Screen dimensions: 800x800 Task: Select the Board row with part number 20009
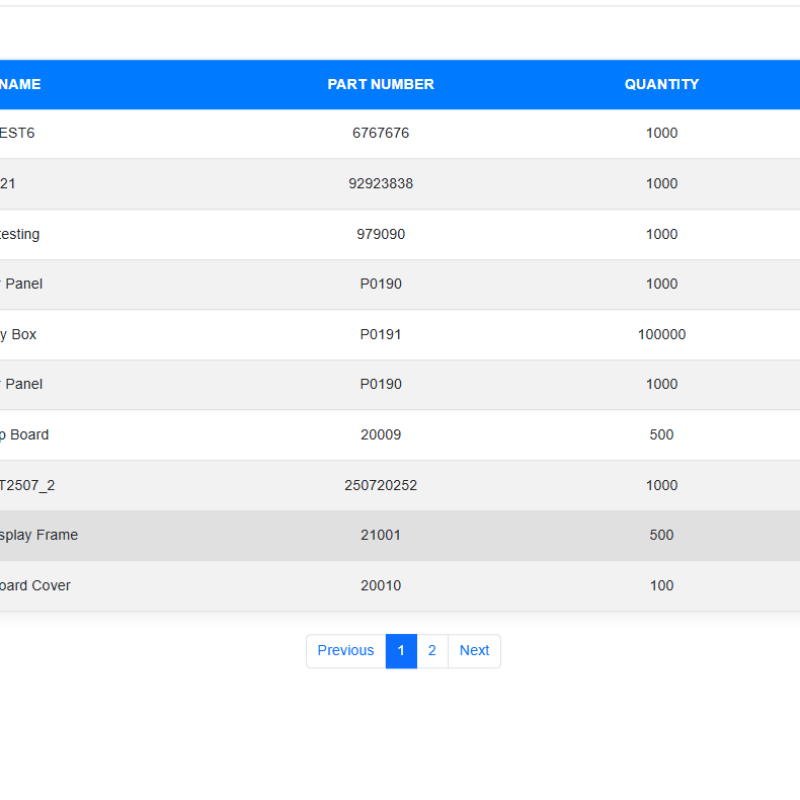[x=381, y=434]
